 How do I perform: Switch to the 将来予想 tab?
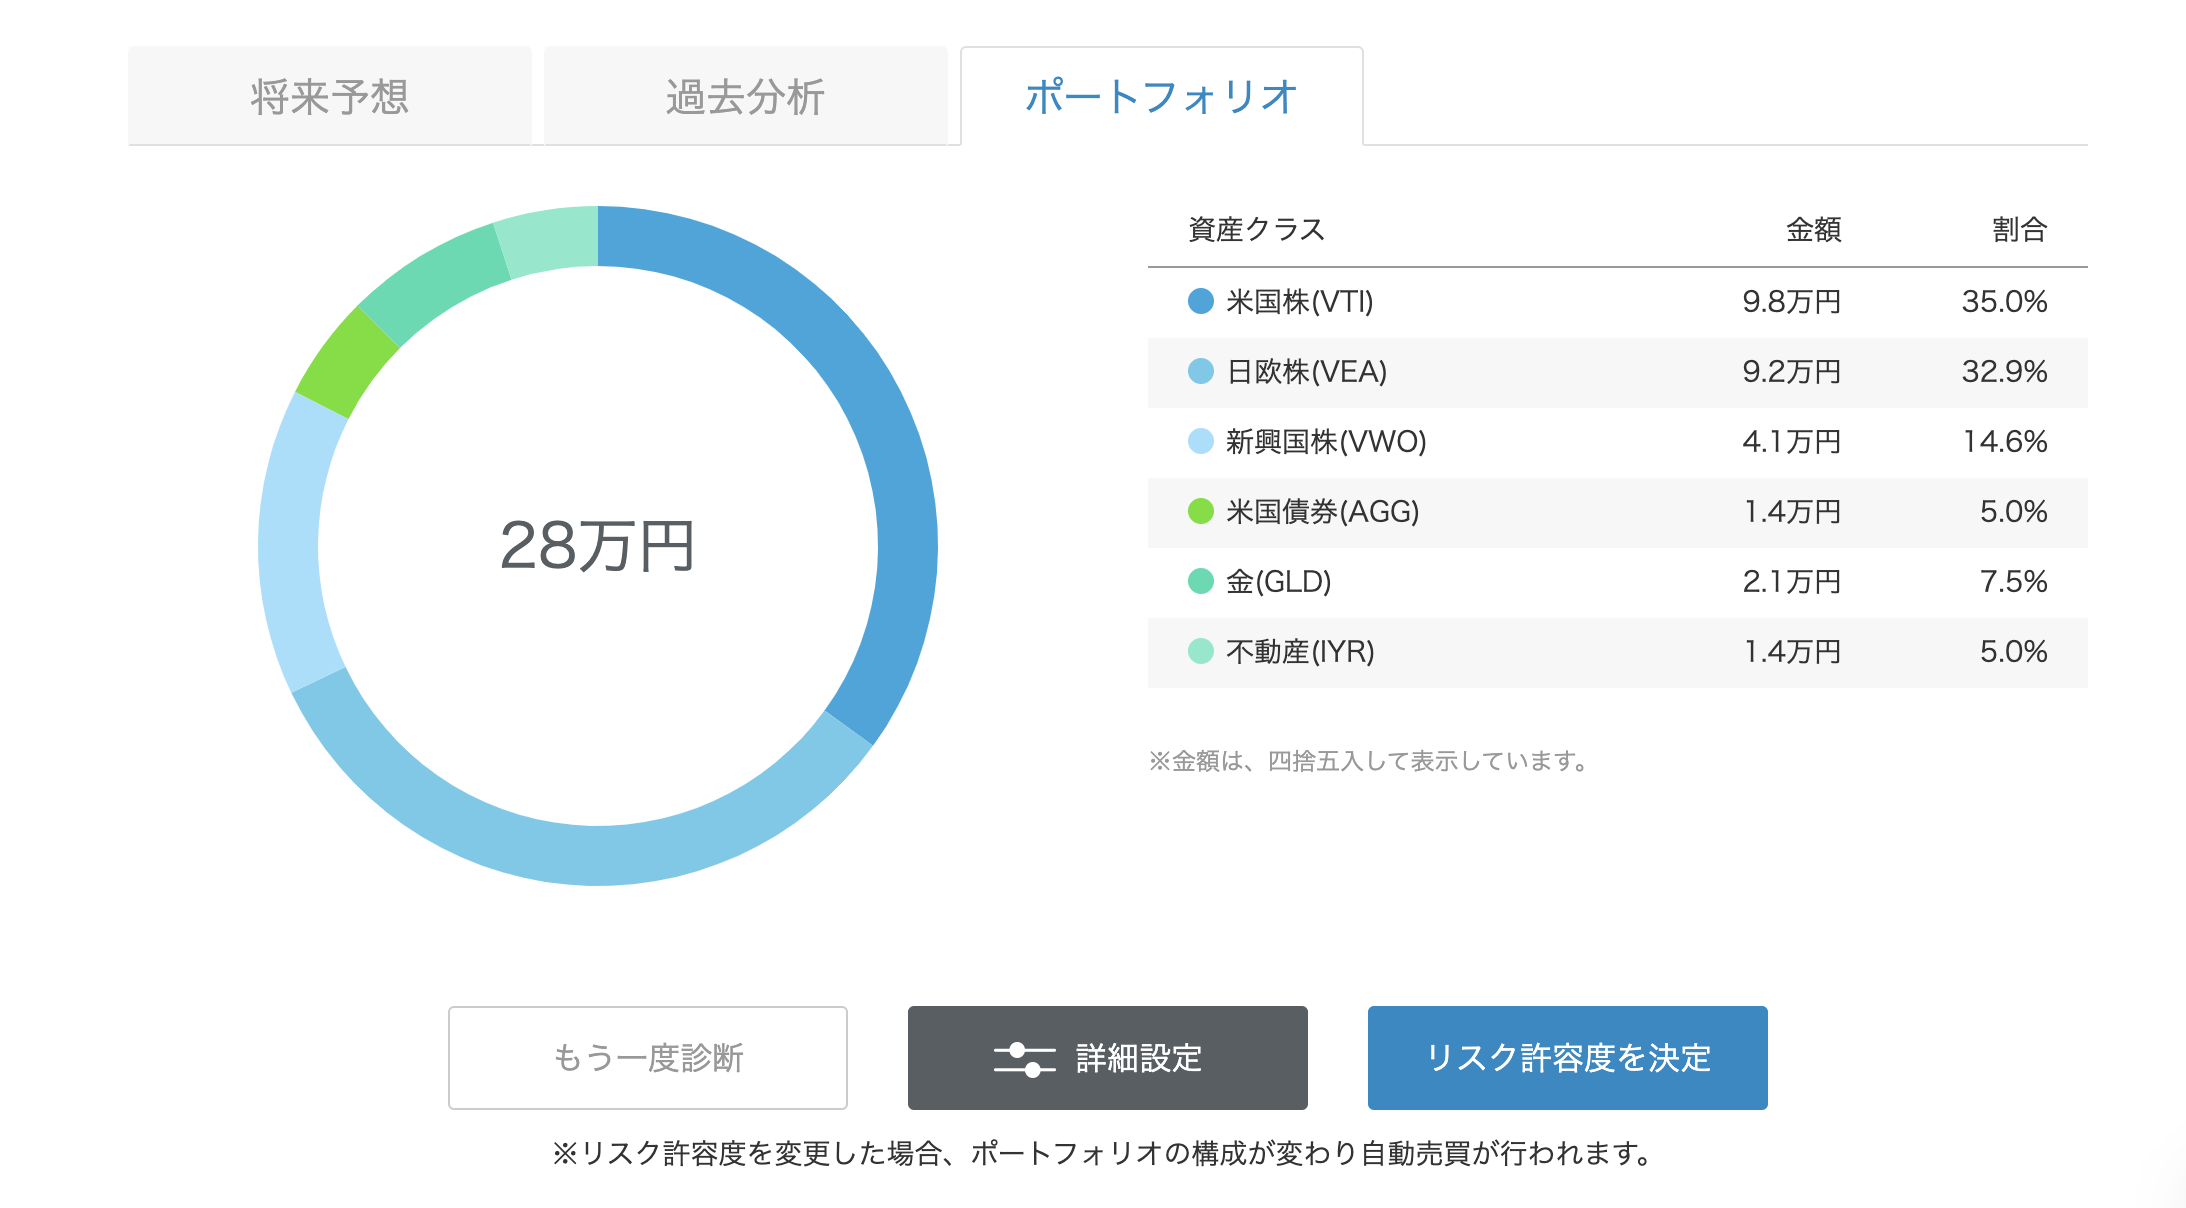(330, 96)
